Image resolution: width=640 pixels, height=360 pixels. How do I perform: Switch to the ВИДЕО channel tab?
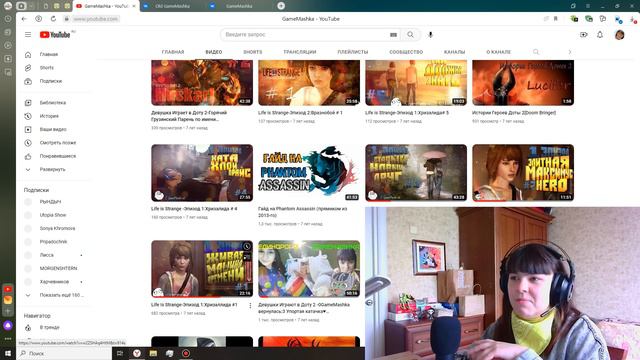[214, 52]
